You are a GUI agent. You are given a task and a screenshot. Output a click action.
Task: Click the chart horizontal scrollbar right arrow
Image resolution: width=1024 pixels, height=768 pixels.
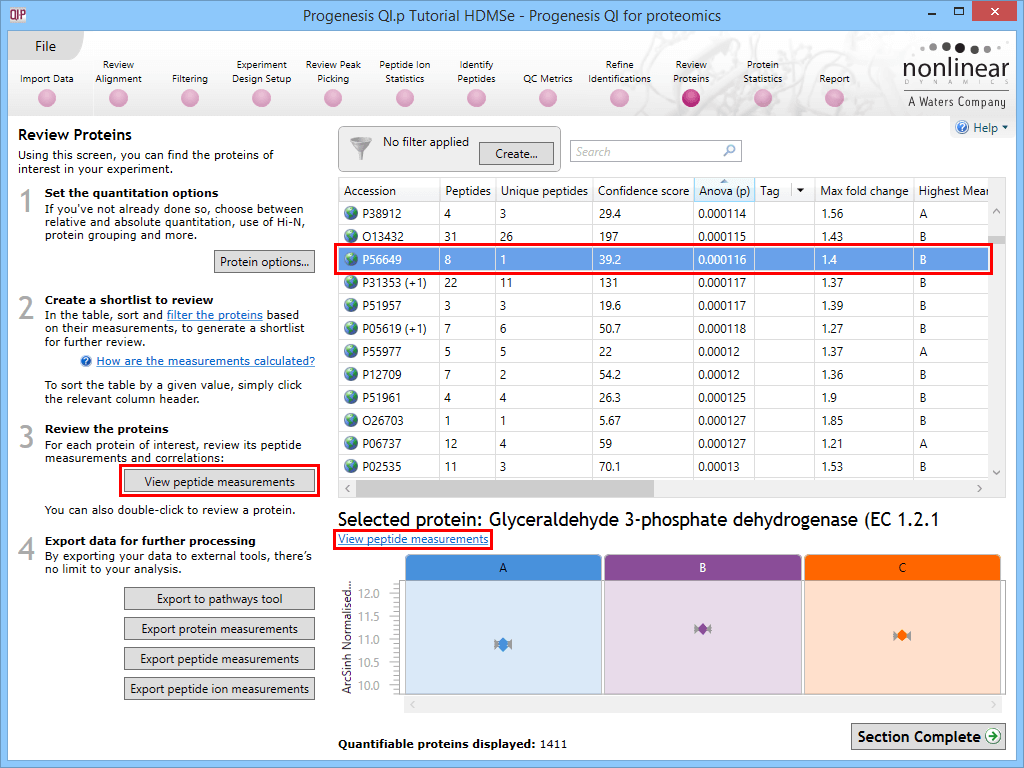point(993,705)
